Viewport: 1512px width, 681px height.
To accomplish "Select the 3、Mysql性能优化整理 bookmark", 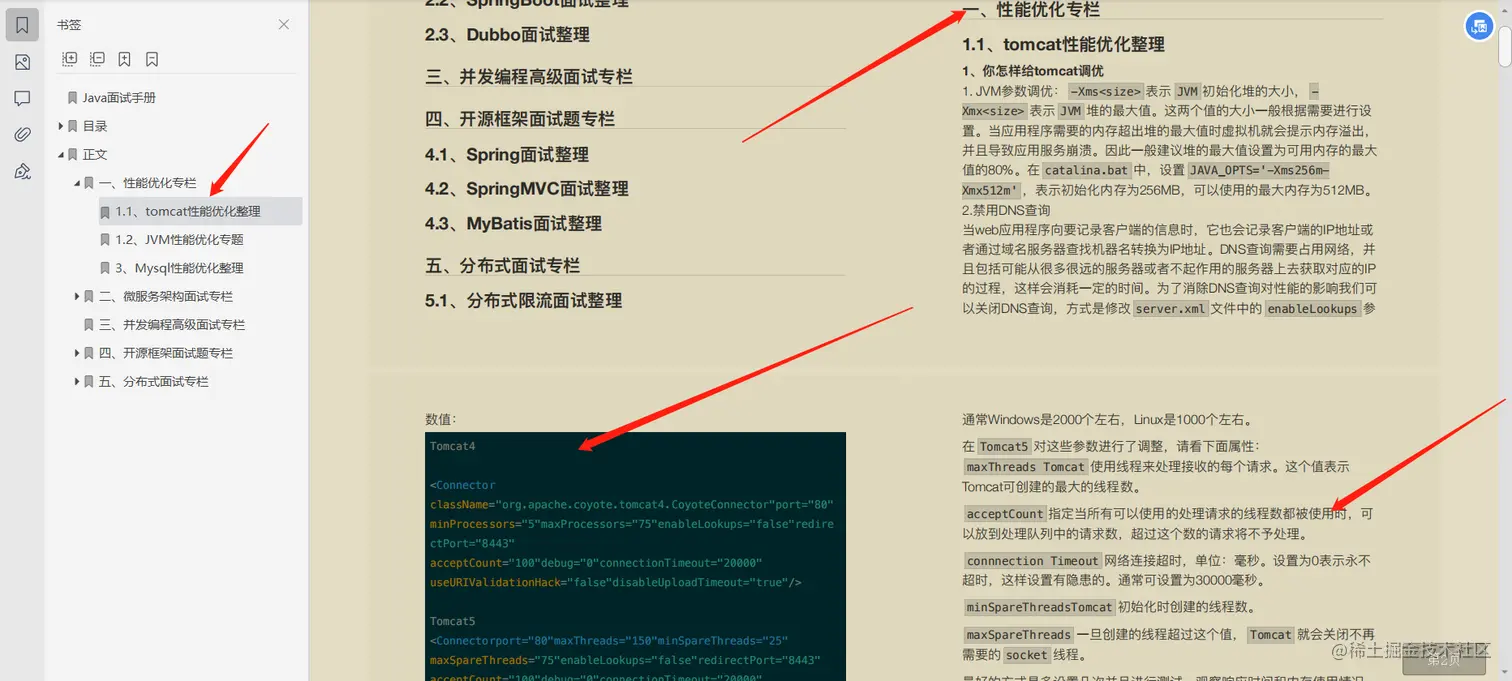I will (179, 268).
